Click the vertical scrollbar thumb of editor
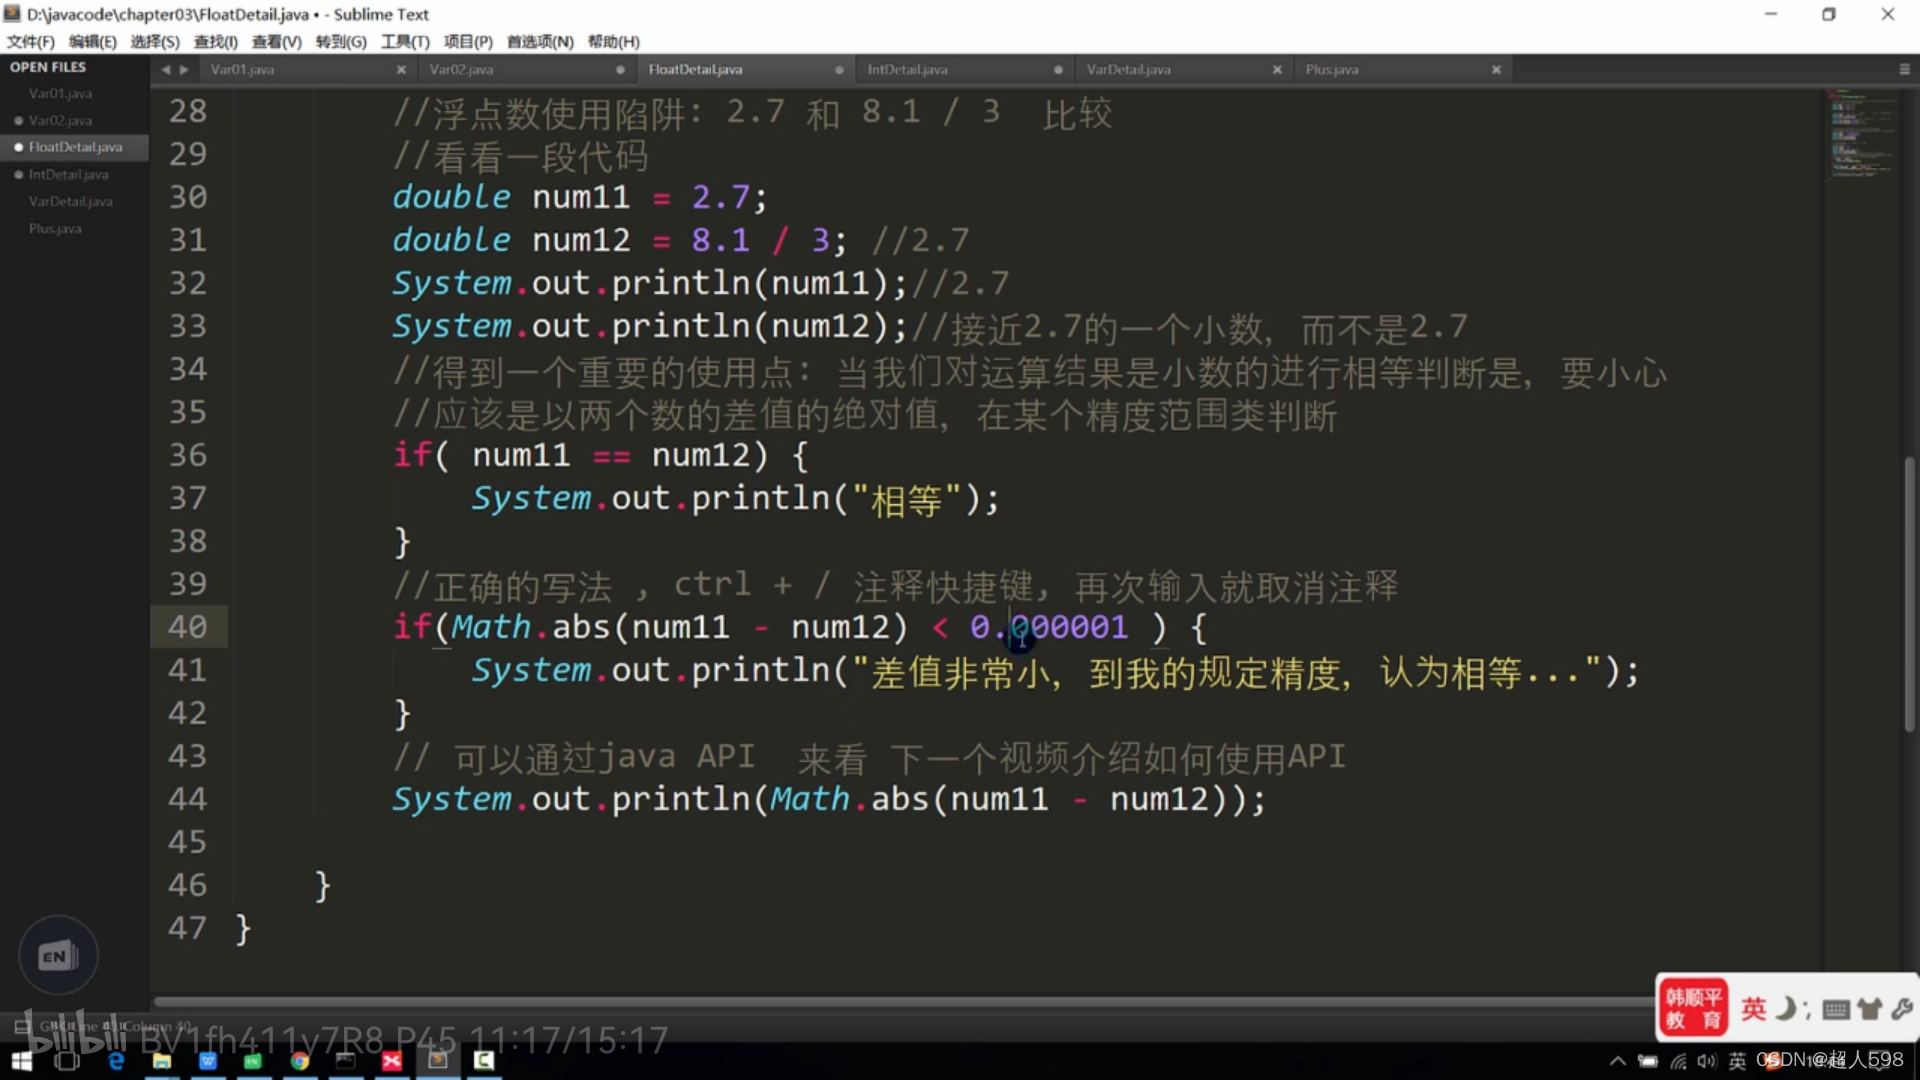This screenshot has width=1920, height=1080. 1909,594
